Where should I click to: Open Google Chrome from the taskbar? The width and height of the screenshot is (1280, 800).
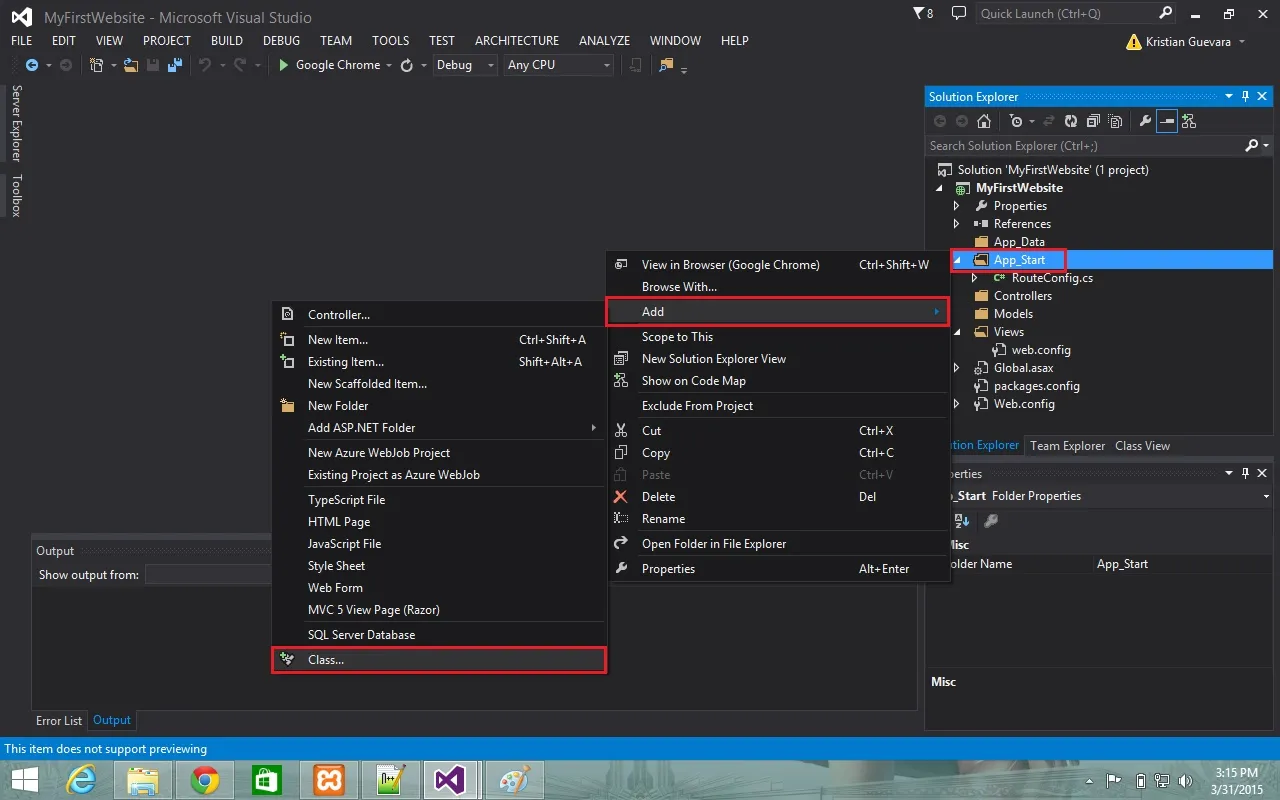click(x=205, y=780)
